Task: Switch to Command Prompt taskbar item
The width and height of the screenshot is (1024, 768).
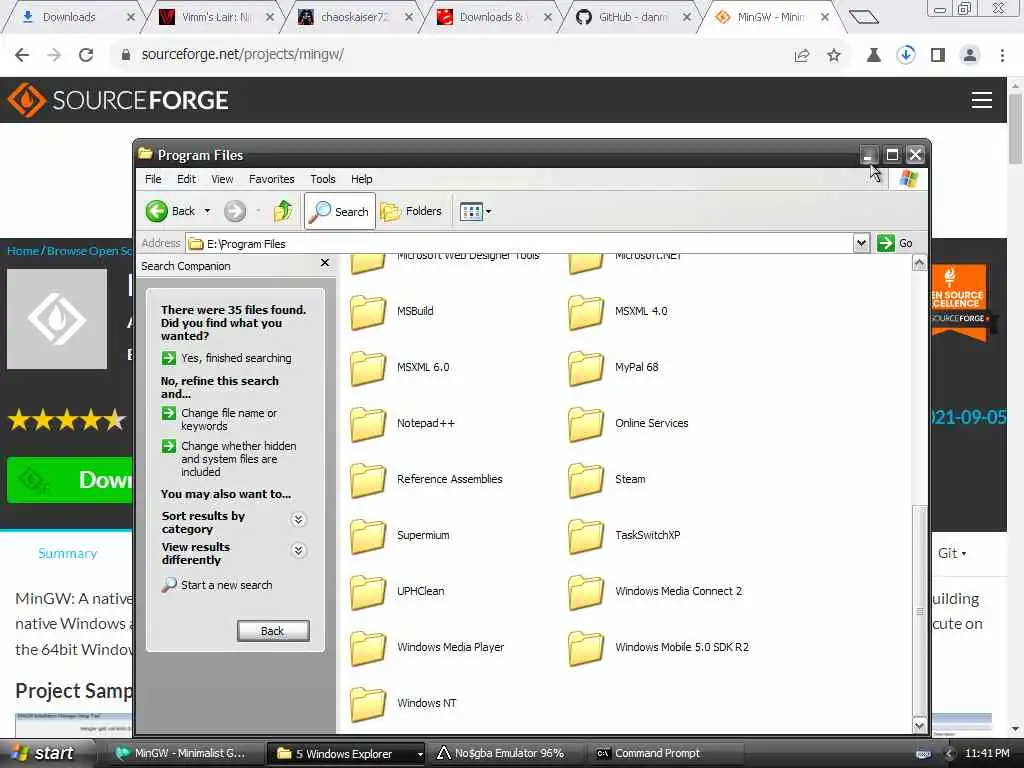Action: [666, 753]
